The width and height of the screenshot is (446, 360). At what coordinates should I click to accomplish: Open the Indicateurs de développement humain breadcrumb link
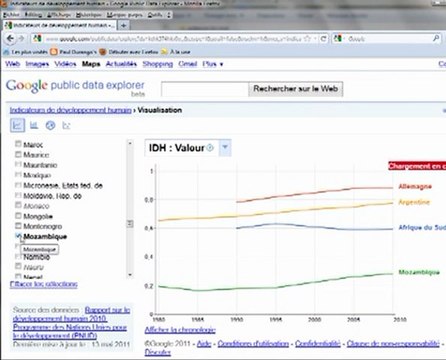tap(70, 110)
